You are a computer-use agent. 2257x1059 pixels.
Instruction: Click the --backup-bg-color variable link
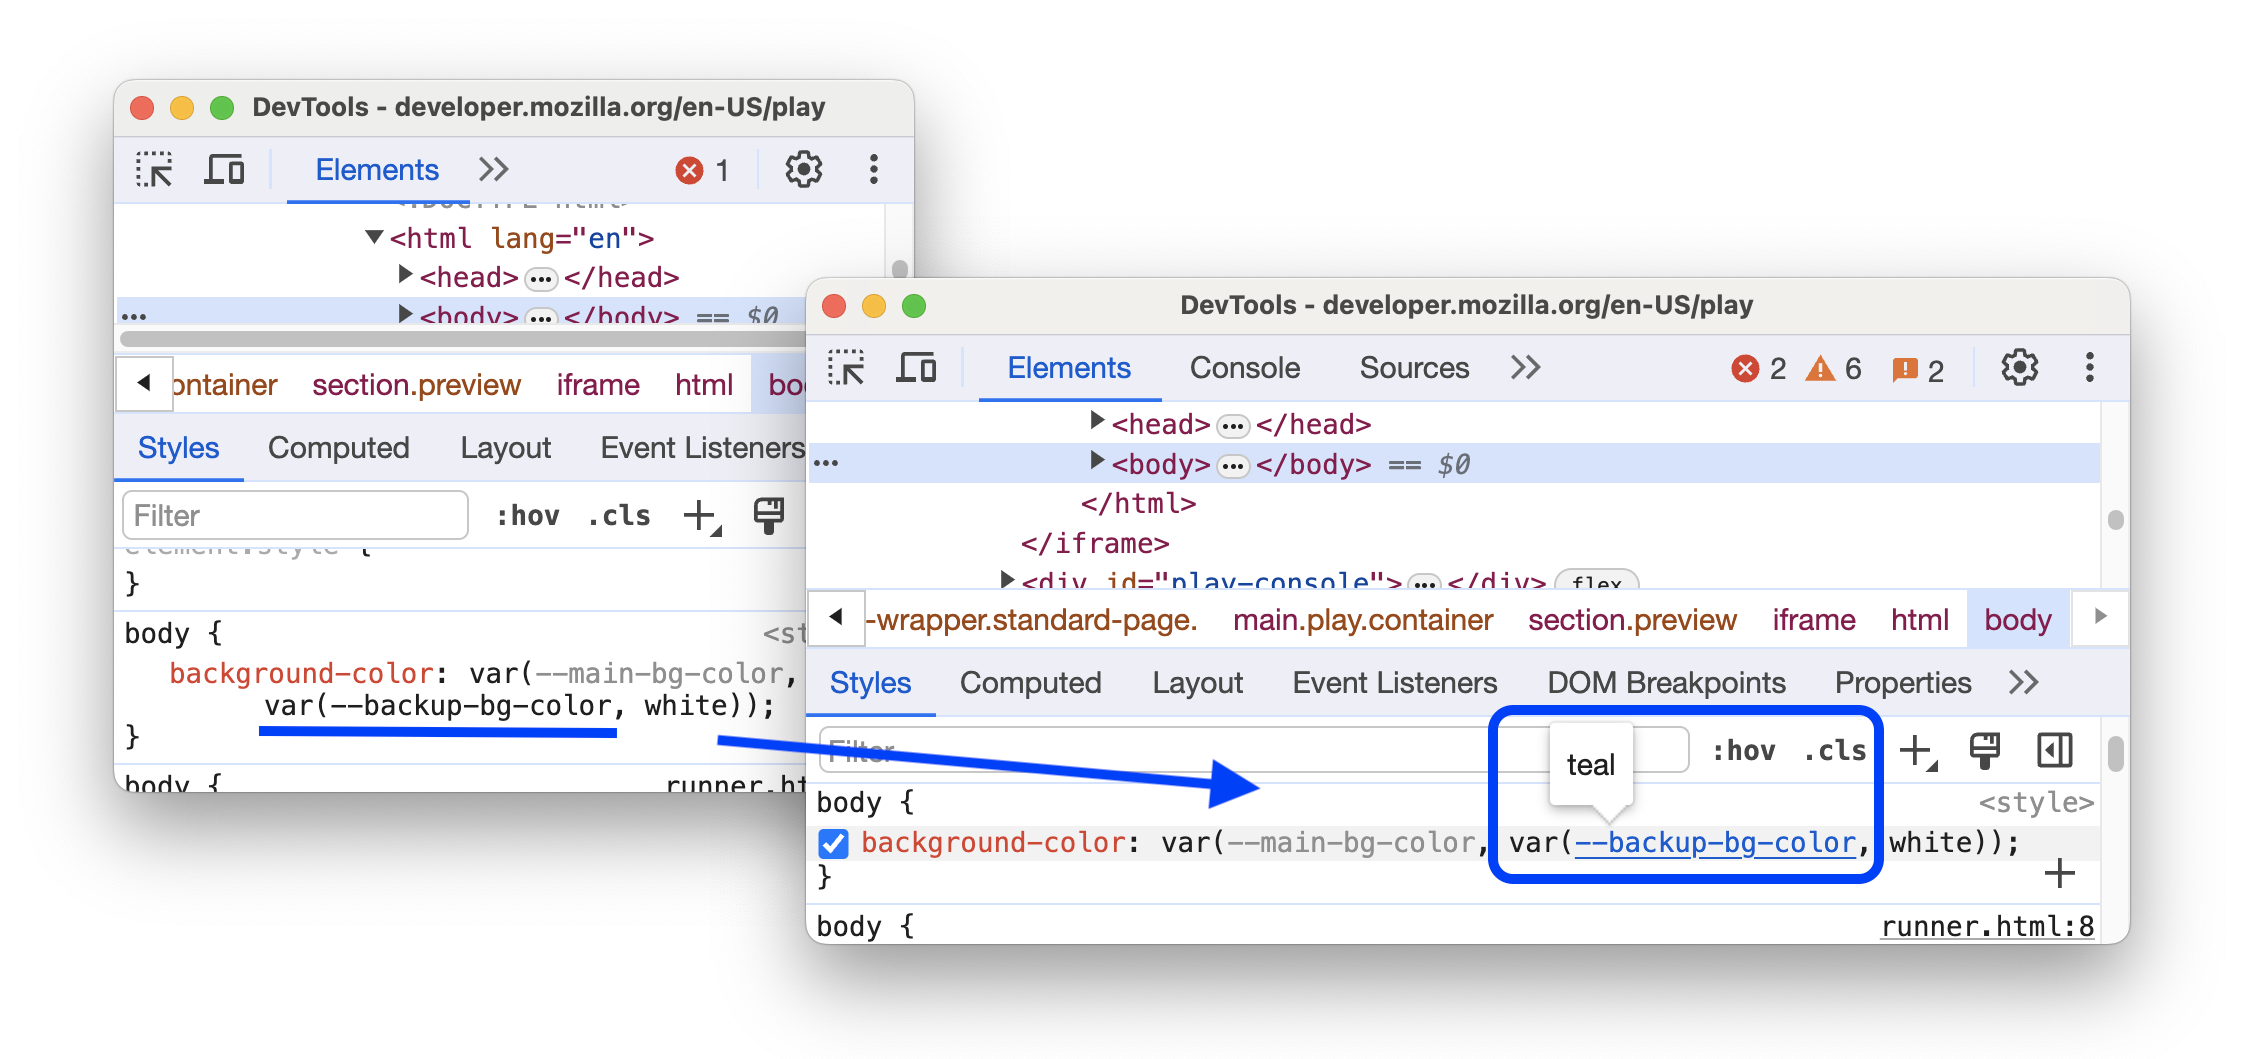point(1714,843)
